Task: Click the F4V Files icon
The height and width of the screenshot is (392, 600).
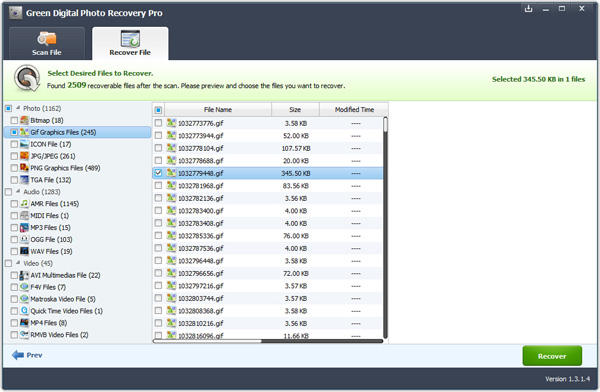Action: point(24,287)
